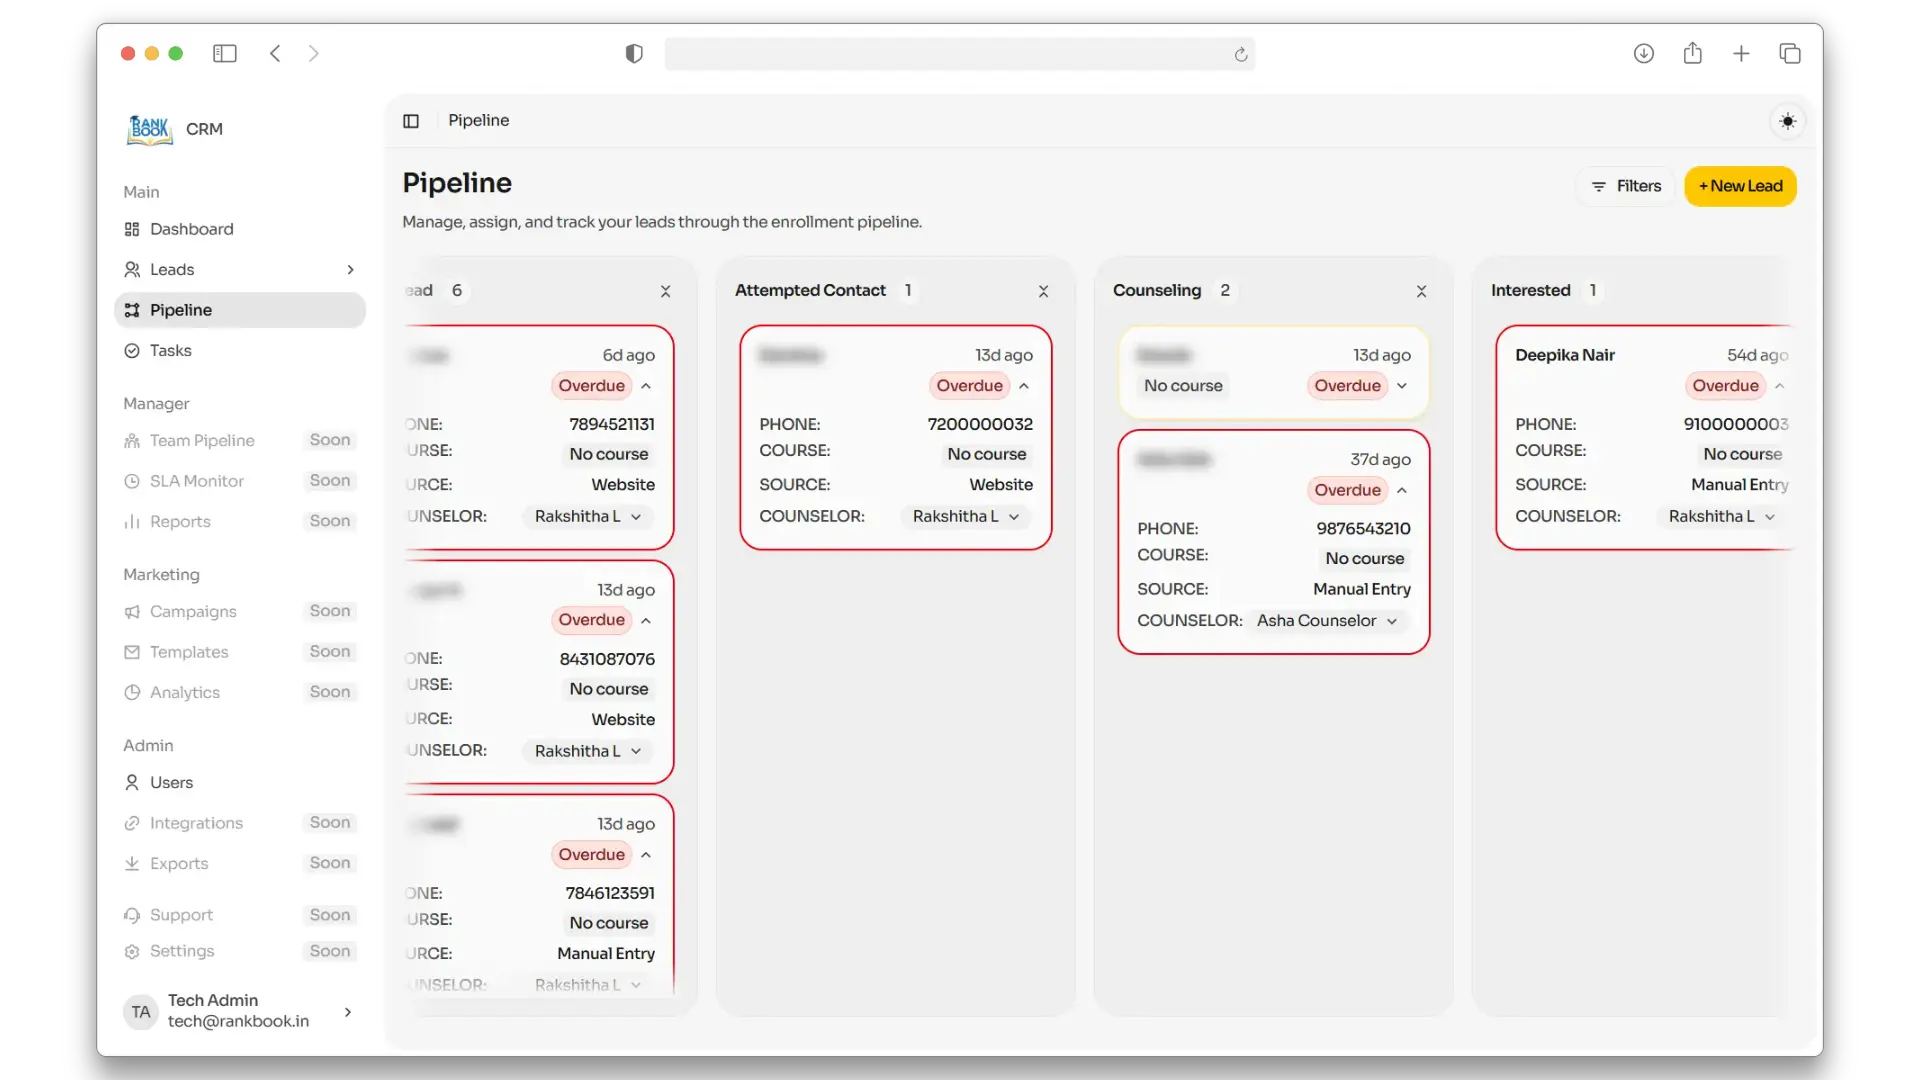Click the Campaigns megaphone icon
1920x1080 pixels.
[132, 612]
